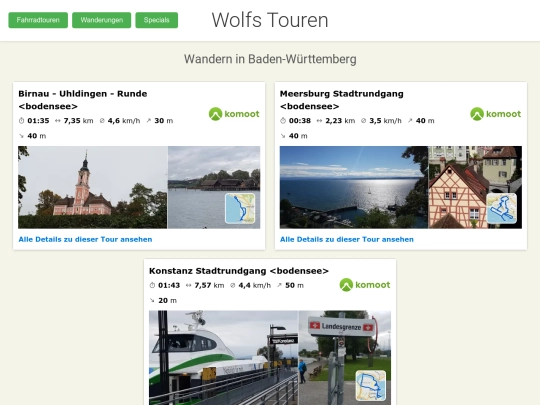Select the 20 m descent value
Image resolution: width=540 pixels, height=405 pixels.
click(x=167, y=300)
